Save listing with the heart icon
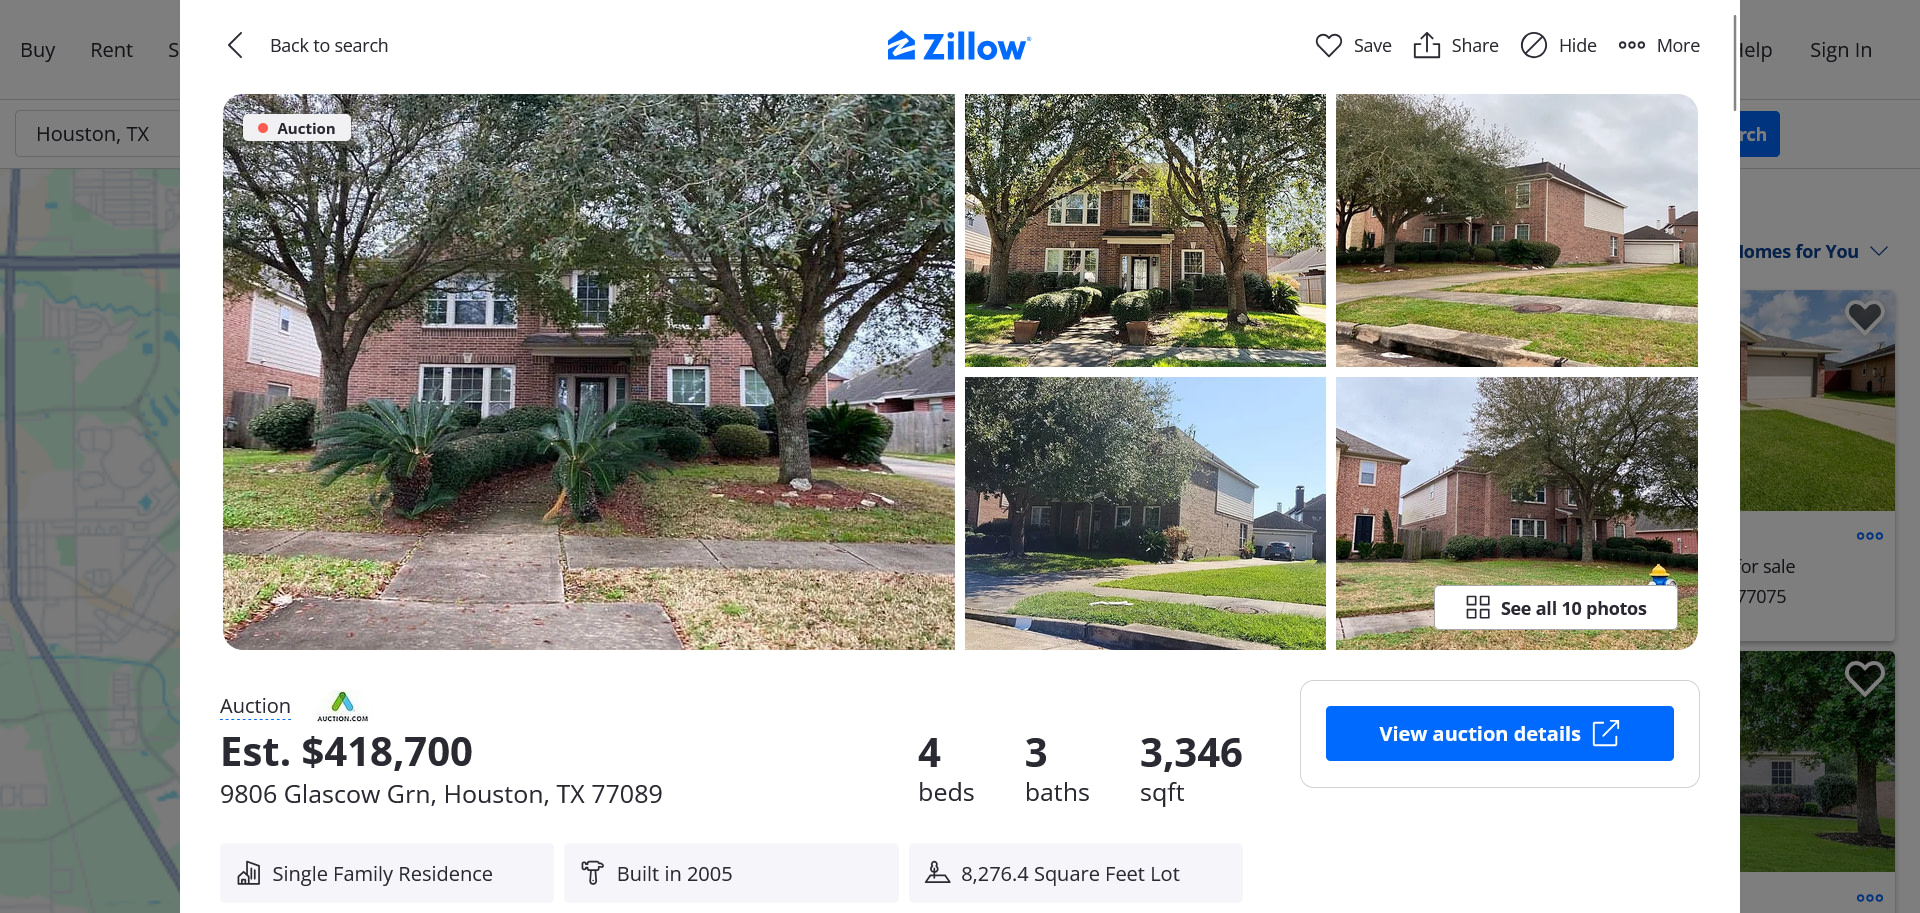The width and height of the screenshot is (1920, 913). 1328,45
